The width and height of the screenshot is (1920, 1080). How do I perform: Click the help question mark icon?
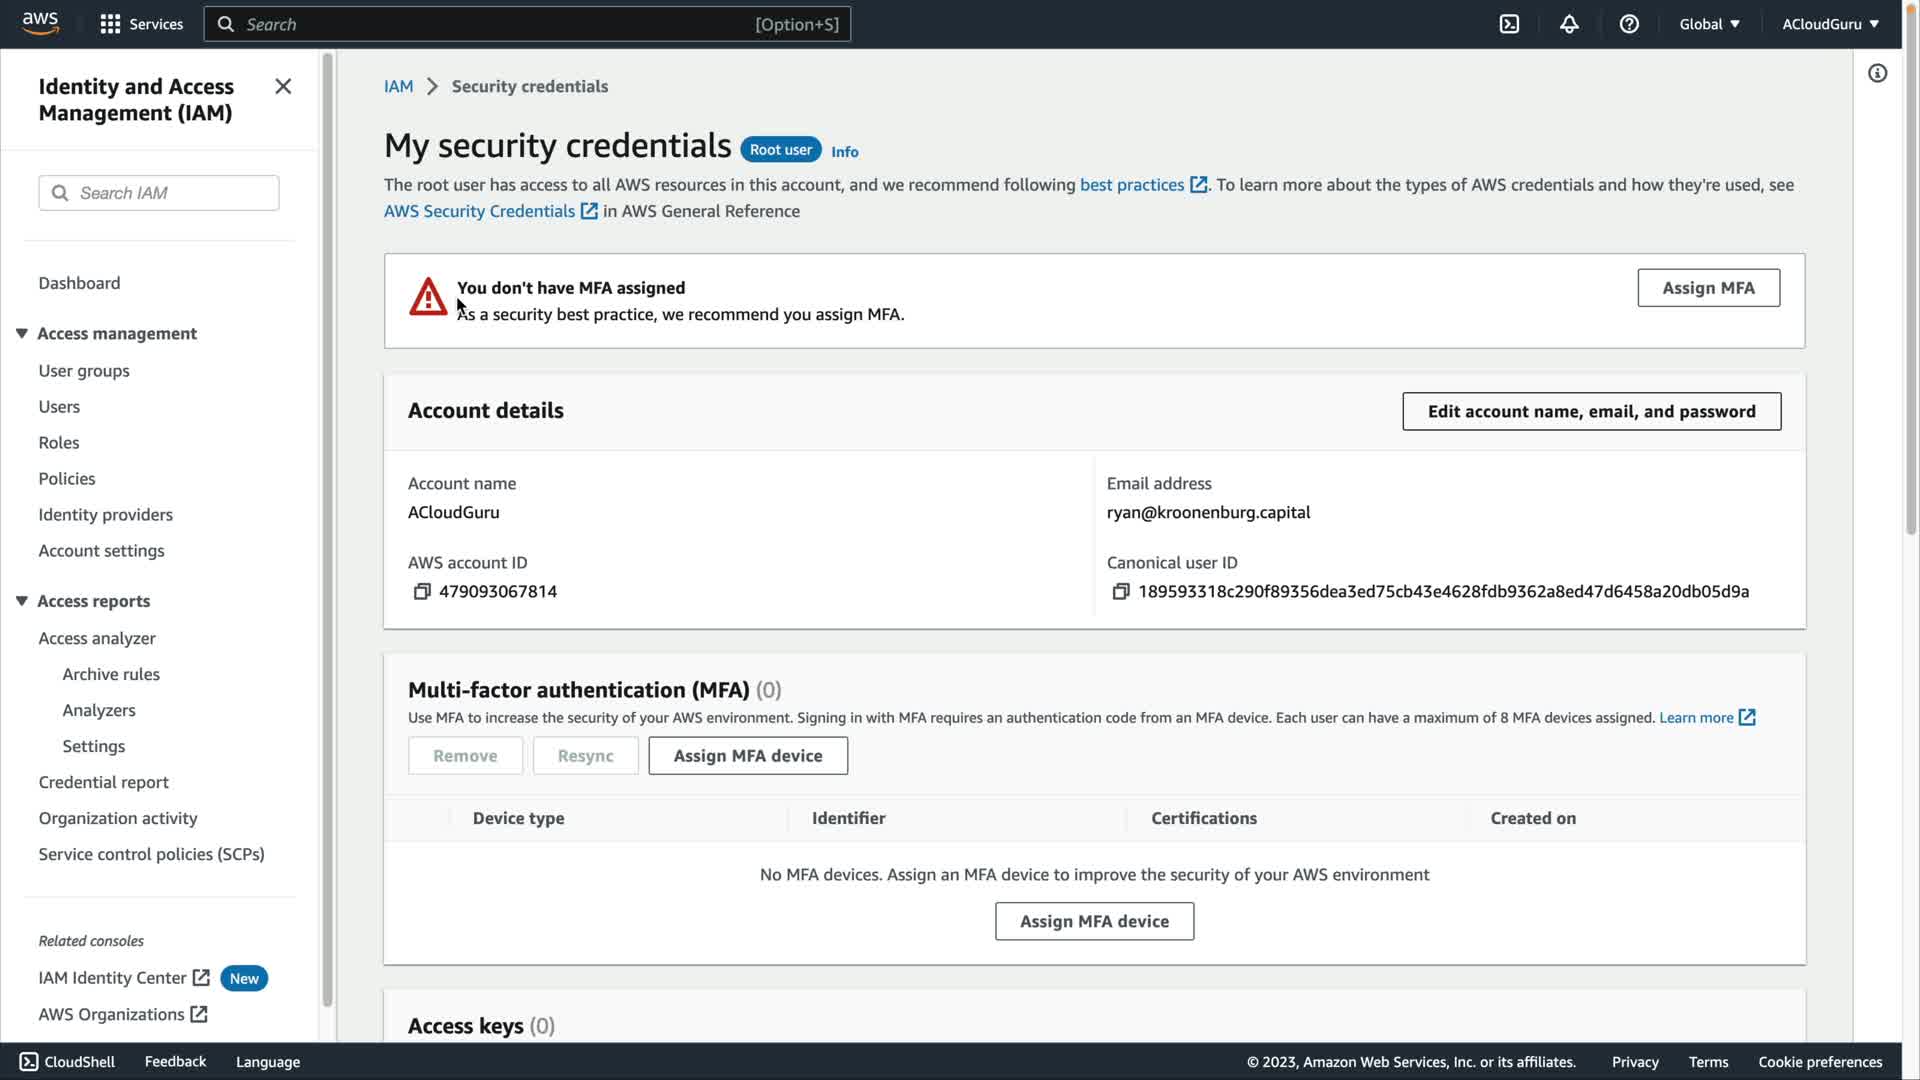[x=1629, y=24]
